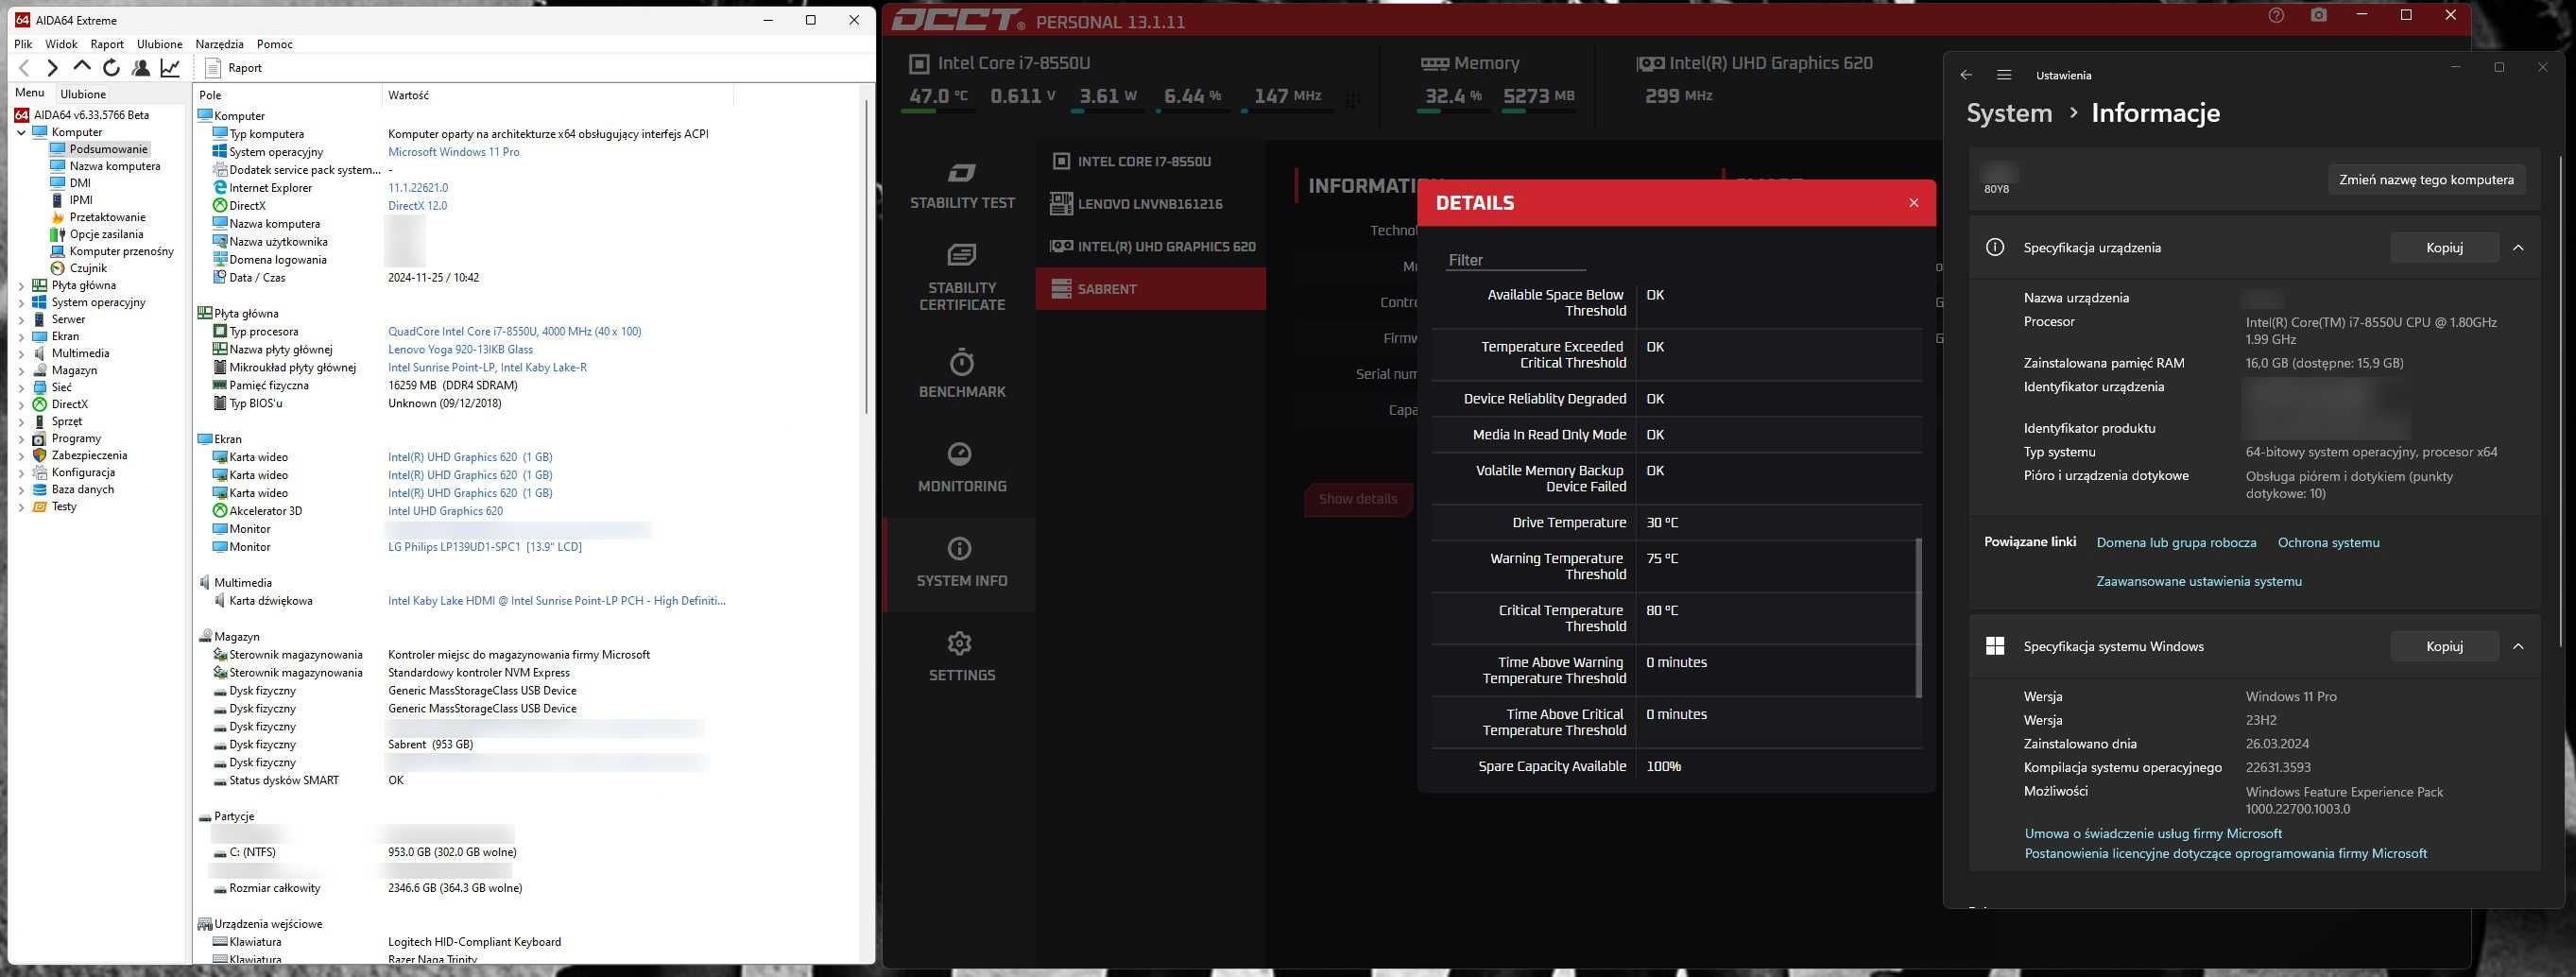2576x977 pixels.
Task: Click info icon beside Specyfikacja urządzenia
Action: click(x=1994, y=247)
